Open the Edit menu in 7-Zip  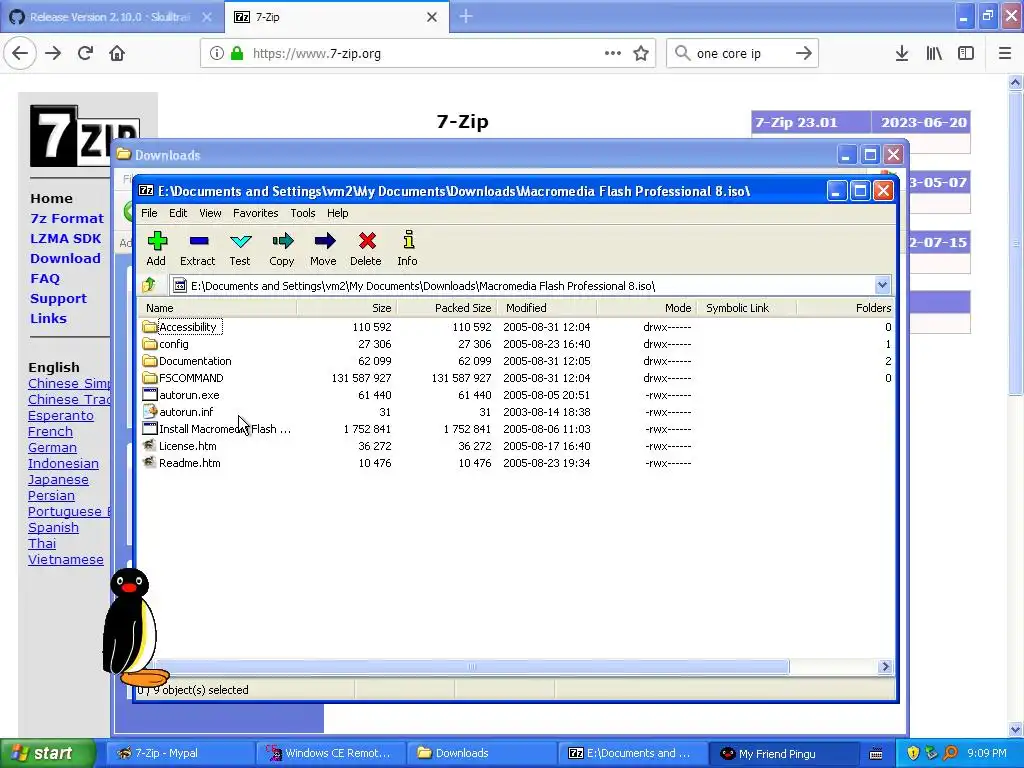(178, 213)
